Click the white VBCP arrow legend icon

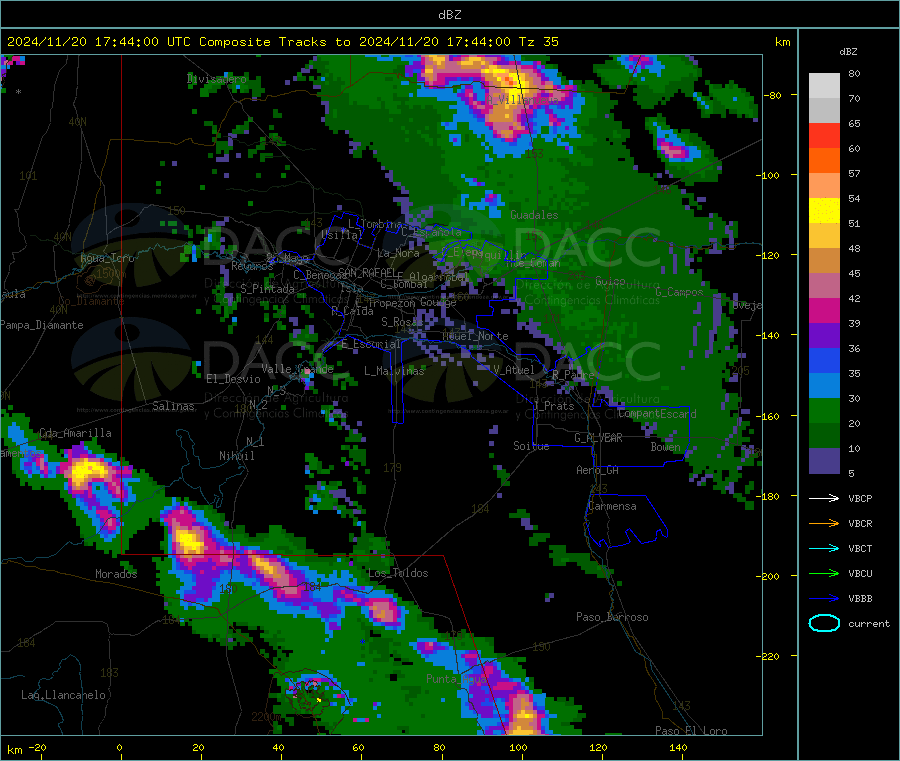tap(824, 498)
